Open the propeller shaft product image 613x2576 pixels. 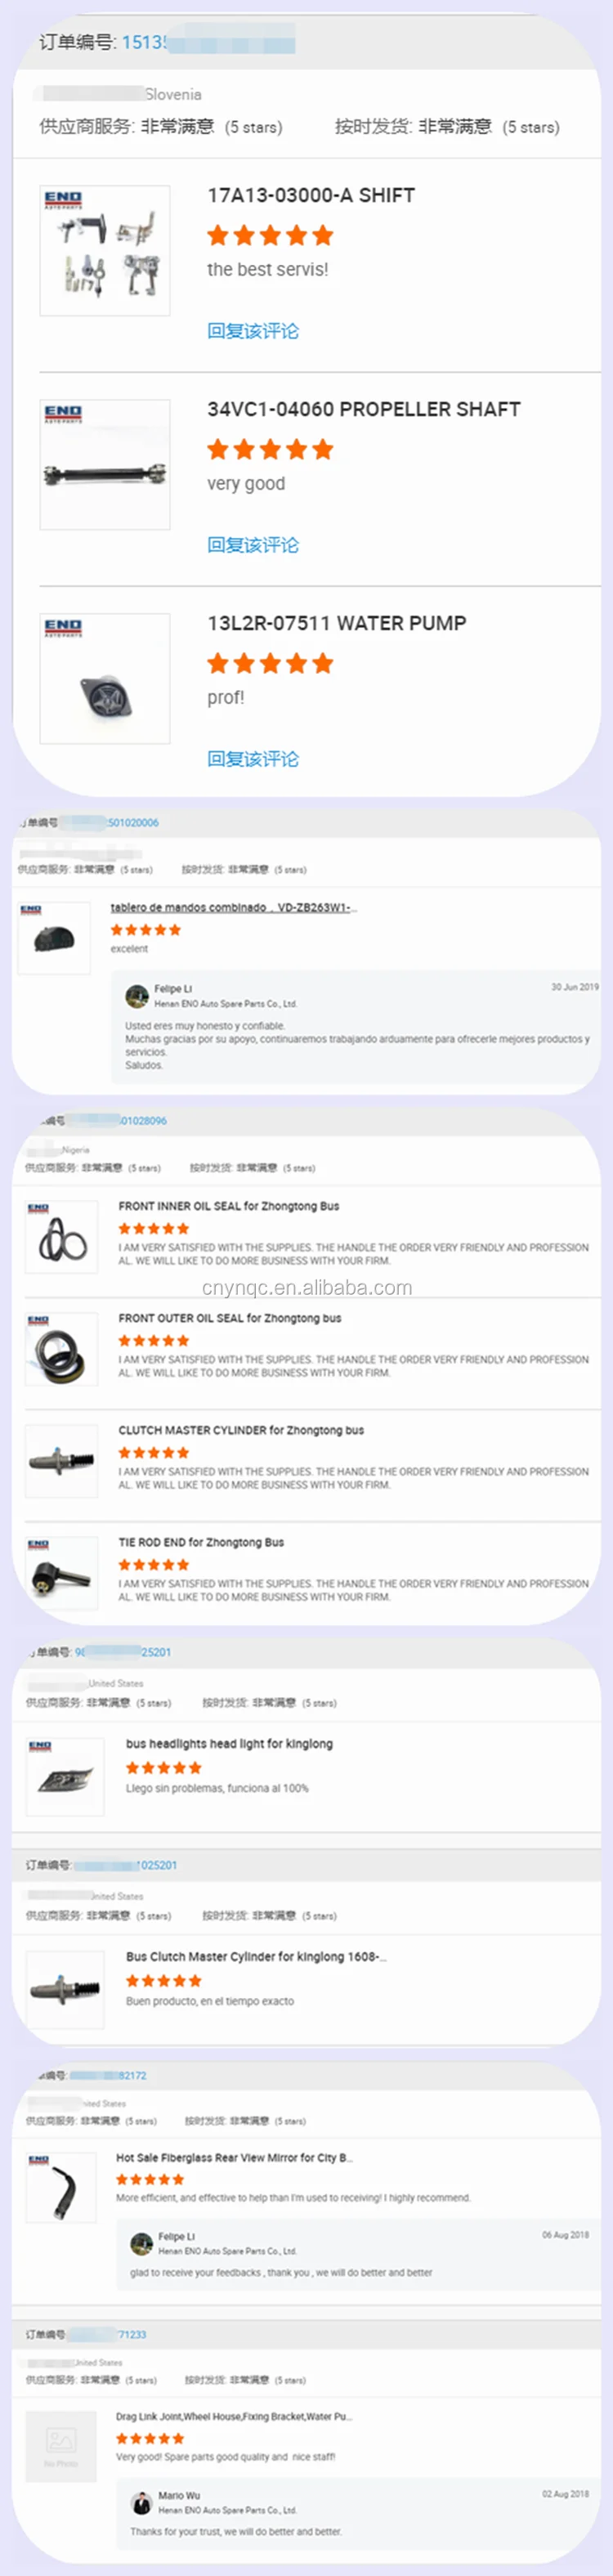pyautogui.click(x=105, y=465)
